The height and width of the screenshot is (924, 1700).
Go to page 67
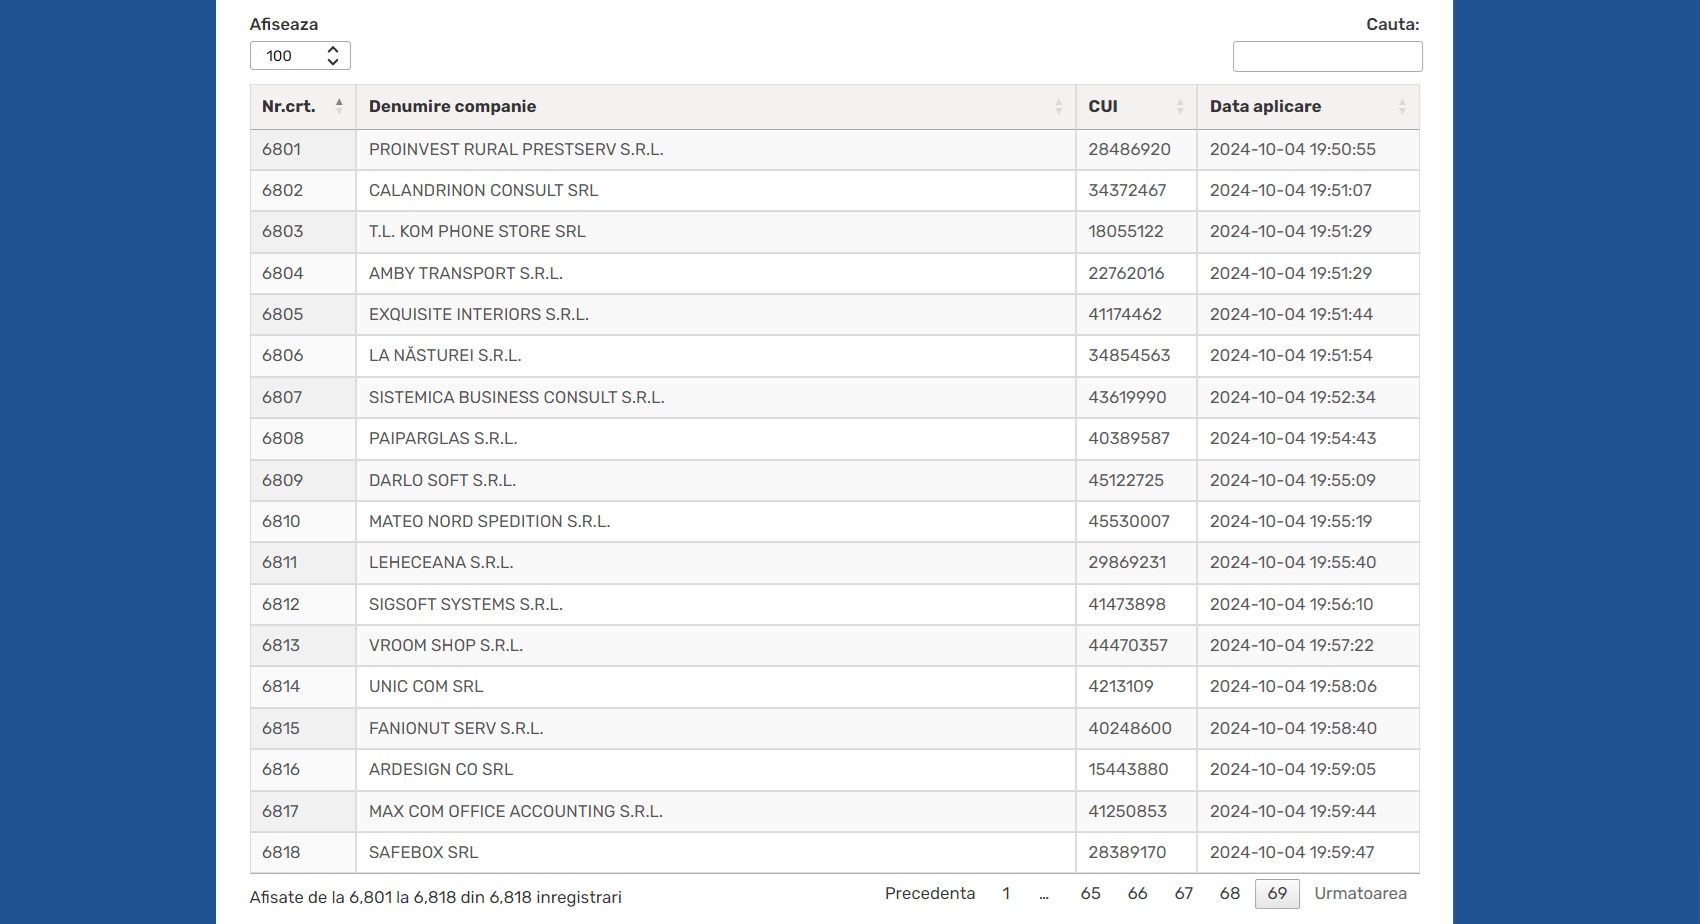1184,894
